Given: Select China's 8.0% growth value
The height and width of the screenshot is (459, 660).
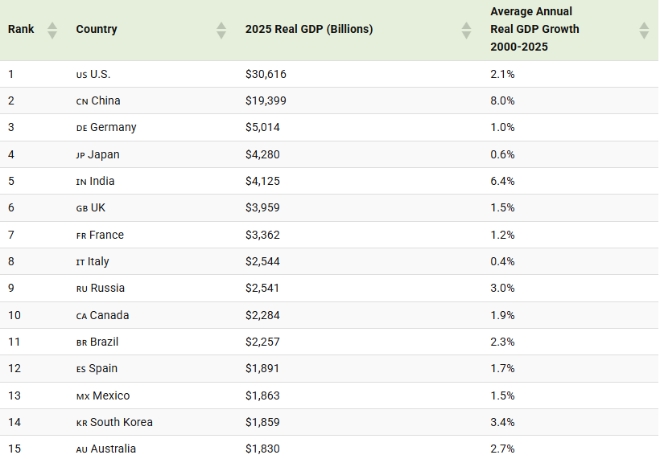Looking at the screenshot, I should (x=502, y=101).
